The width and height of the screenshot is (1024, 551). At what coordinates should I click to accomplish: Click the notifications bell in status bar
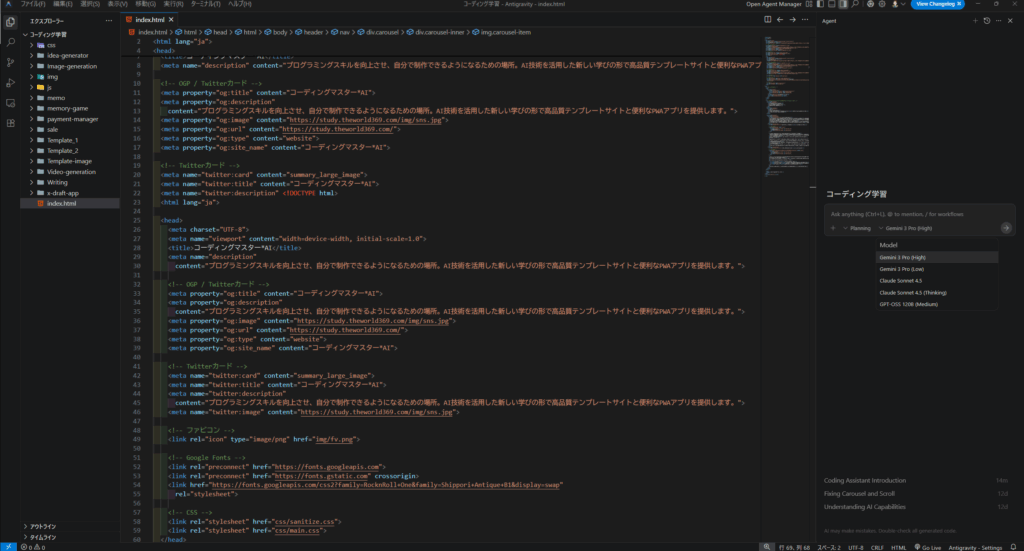1013,546
